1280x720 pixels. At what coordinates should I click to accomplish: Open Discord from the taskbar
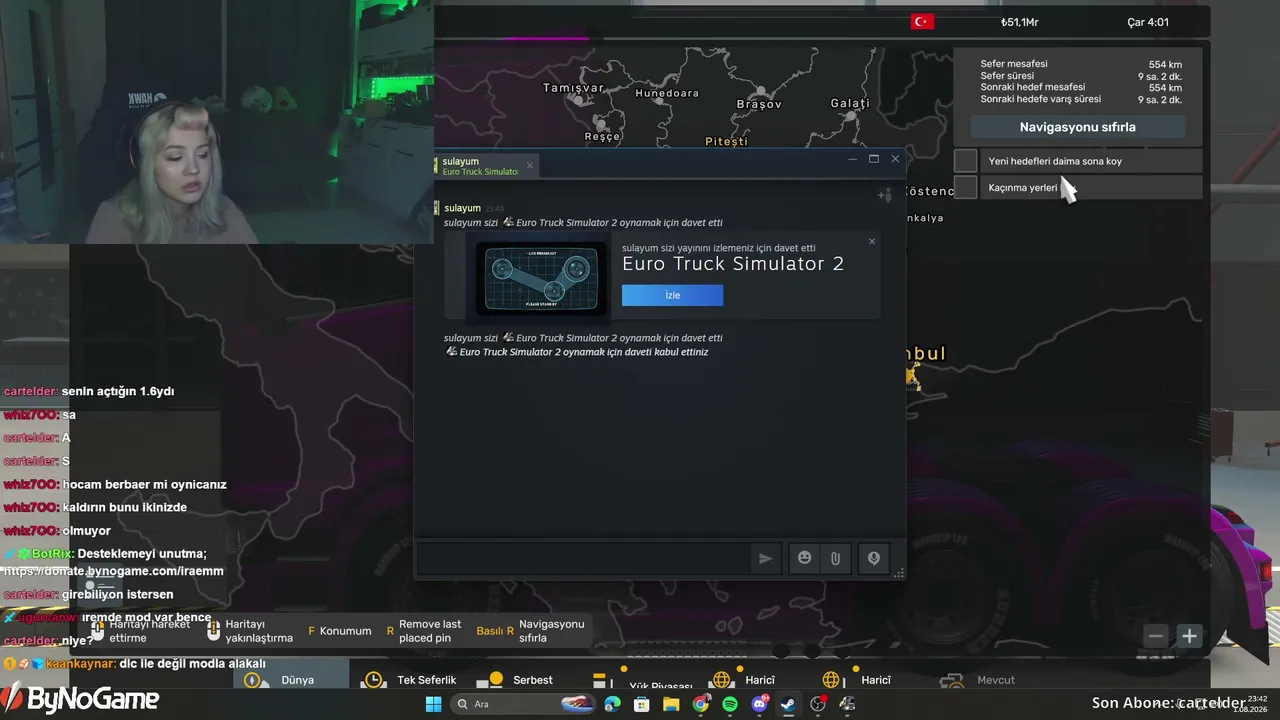(x=759, y=704)
